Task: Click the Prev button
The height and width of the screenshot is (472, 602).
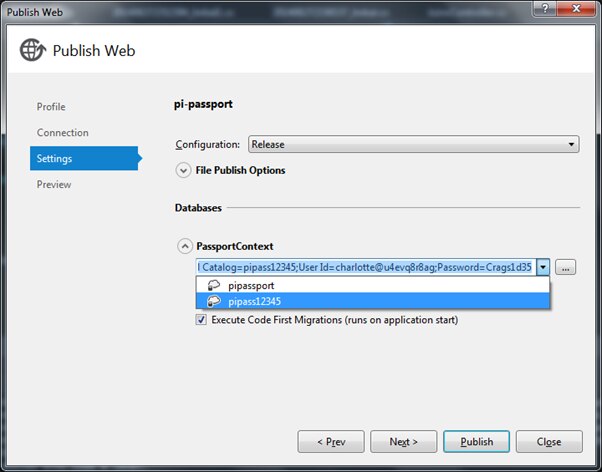Action: click(x=330, y=441)
